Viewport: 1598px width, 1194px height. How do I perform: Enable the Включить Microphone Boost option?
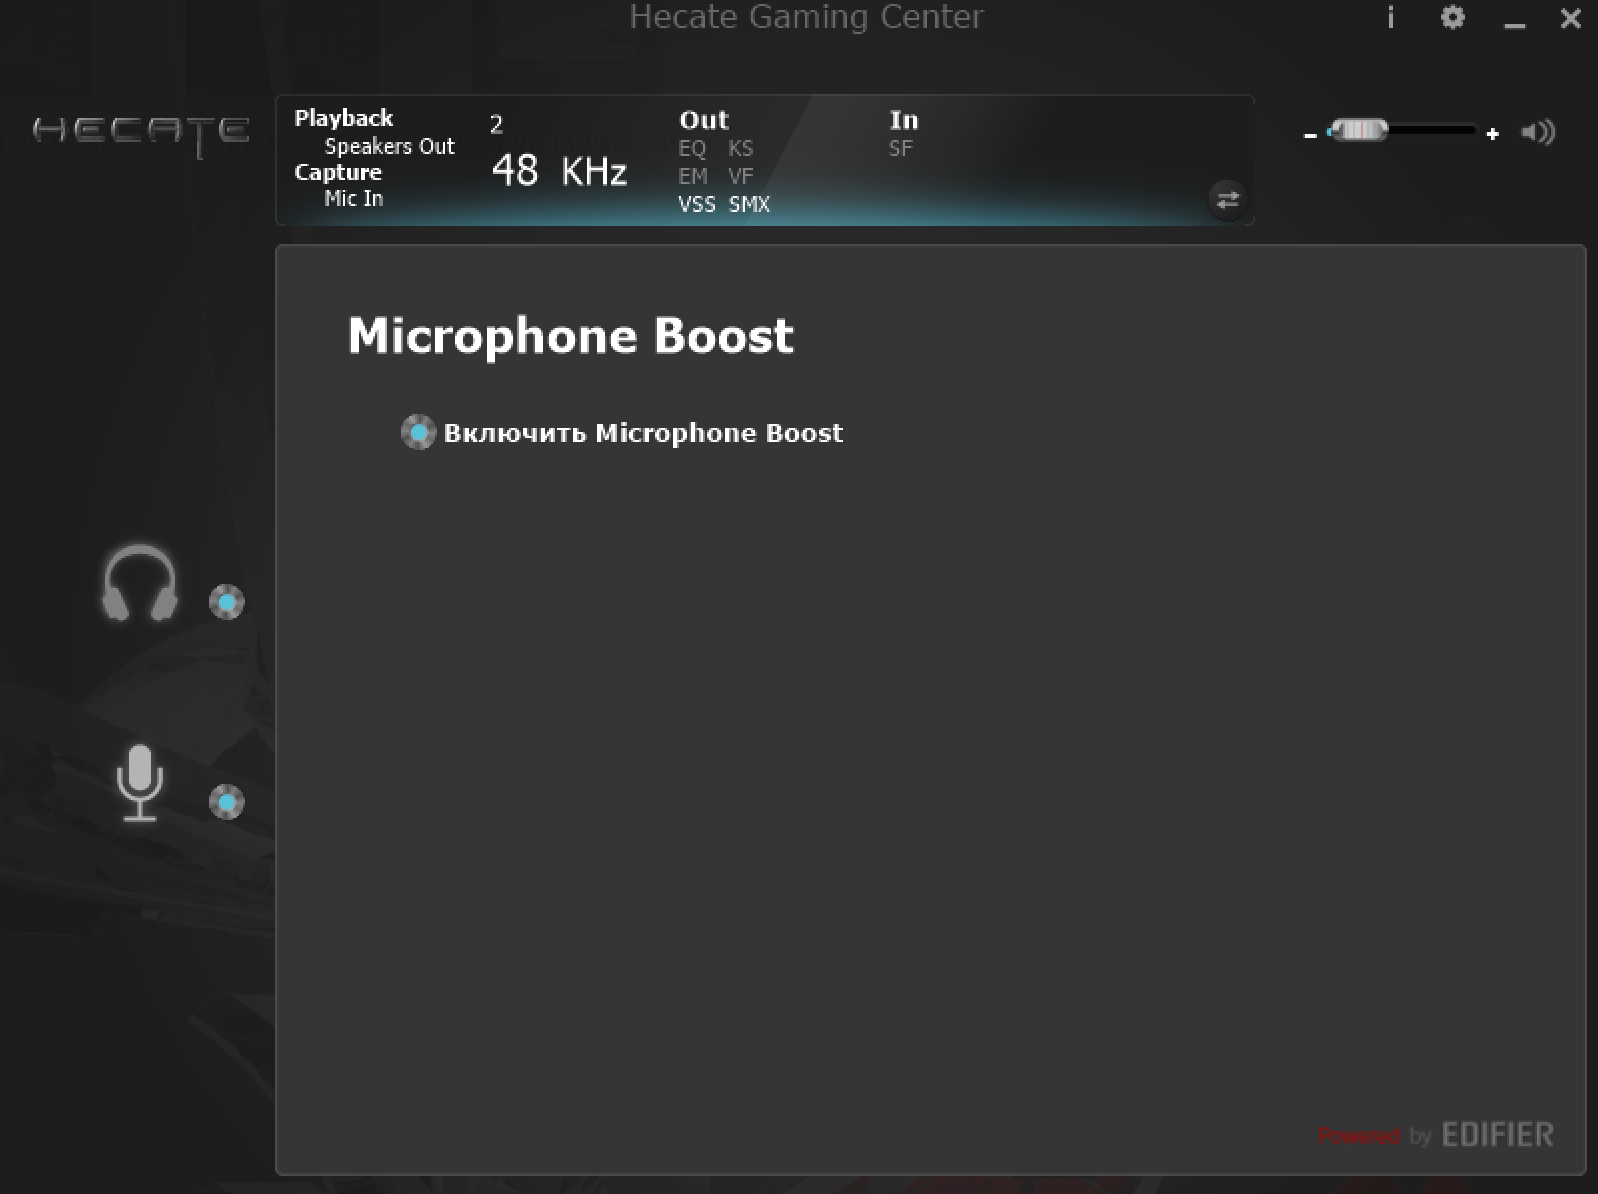click(x=419, y=432)
